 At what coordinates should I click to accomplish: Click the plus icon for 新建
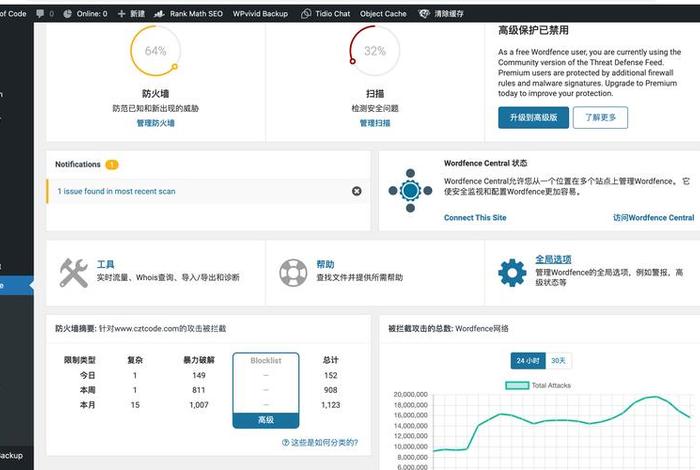tap(121, 13)
